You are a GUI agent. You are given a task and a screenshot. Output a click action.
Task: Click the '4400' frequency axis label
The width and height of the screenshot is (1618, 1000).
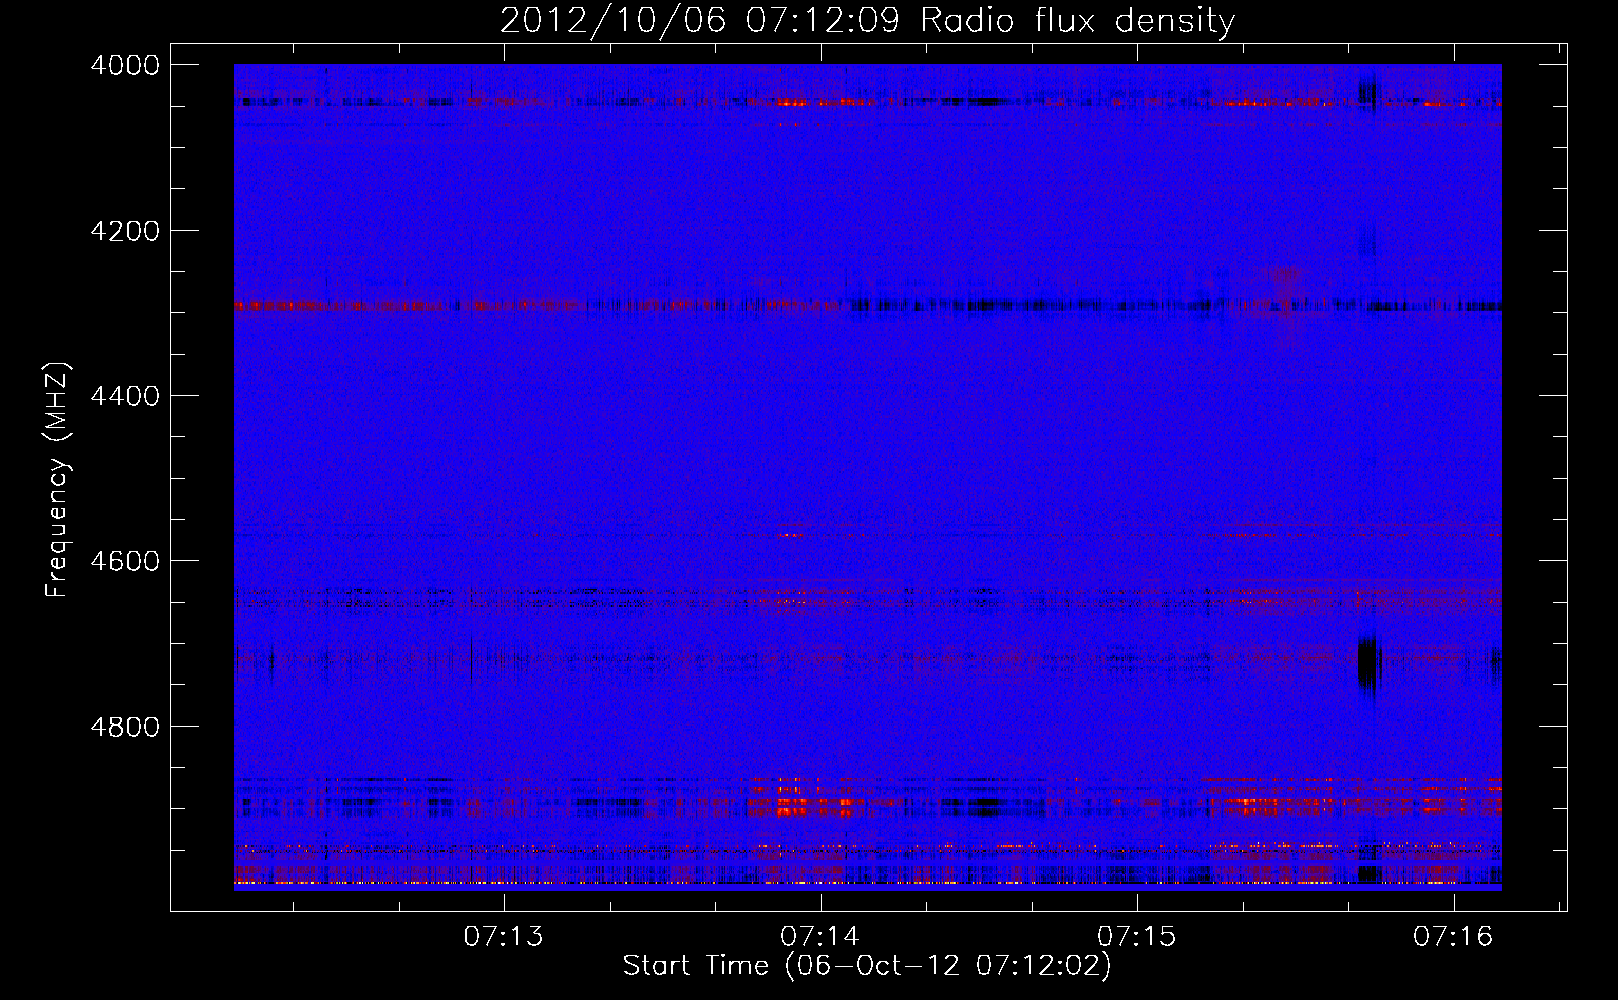(x=125, y=396)
